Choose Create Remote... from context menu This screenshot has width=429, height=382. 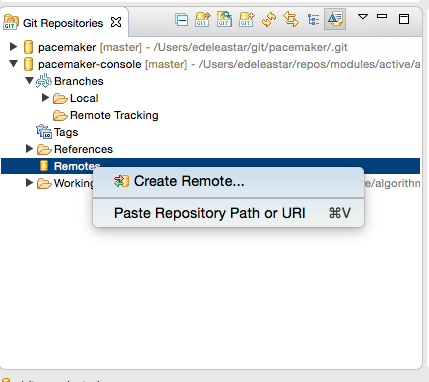coord(228,182)
